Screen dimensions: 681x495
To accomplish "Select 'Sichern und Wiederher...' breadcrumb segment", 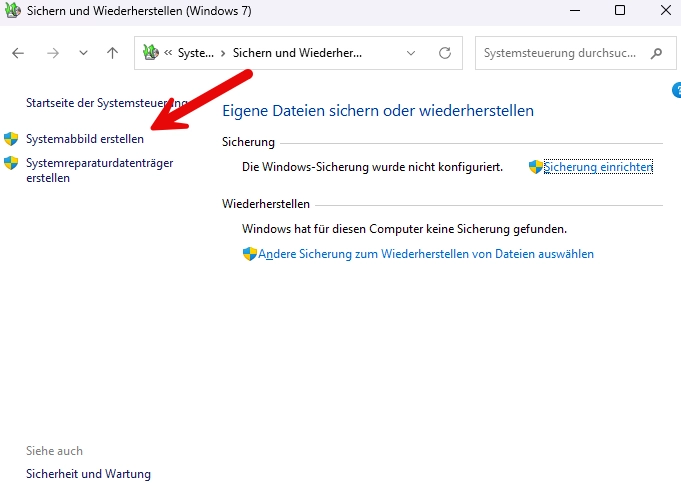I will (298, 53).
